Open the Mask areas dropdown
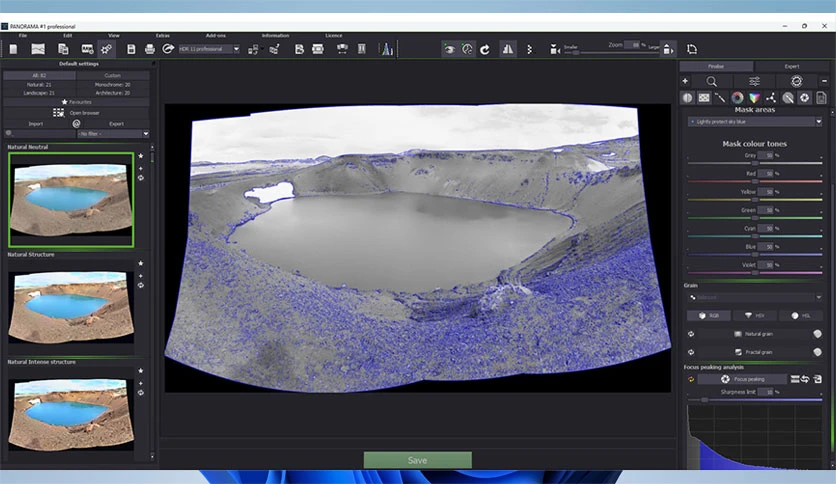 [x=754, y=122]
